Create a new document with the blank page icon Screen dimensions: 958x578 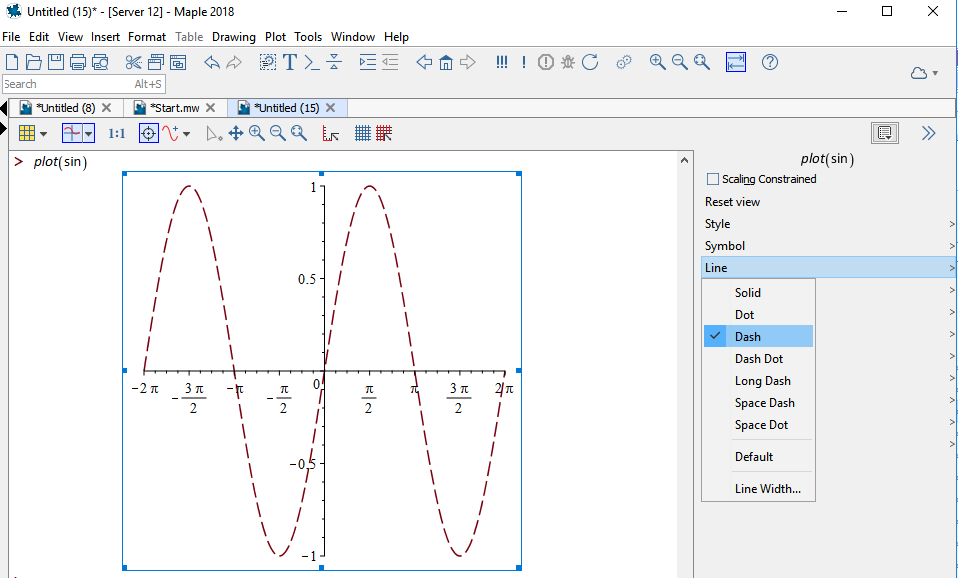(x=12, y=62)
